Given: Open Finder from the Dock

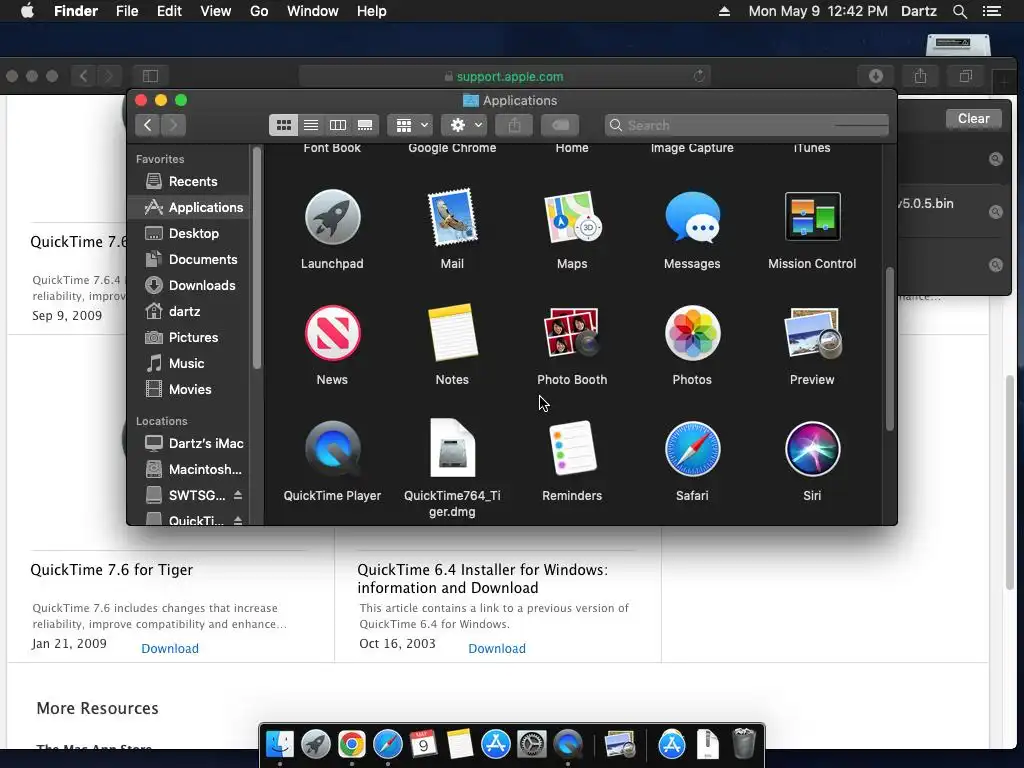Looking at the screenshot, I should [x=280, y=744].
